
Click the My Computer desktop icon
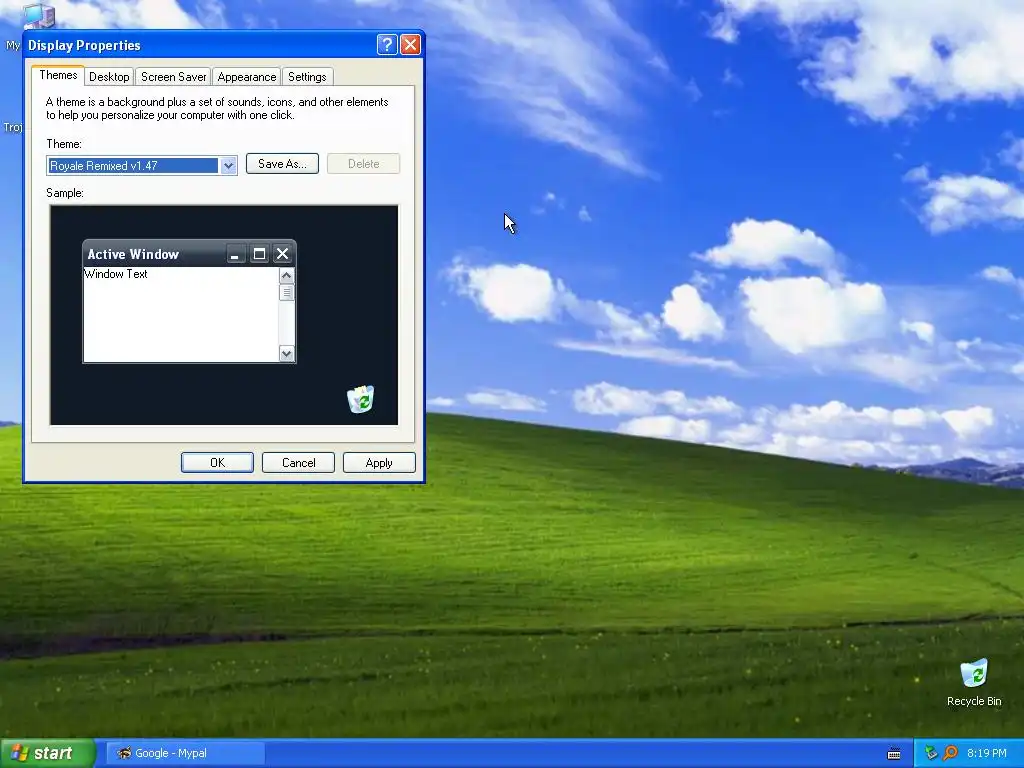pyautogui.click(x=38, y=16)
